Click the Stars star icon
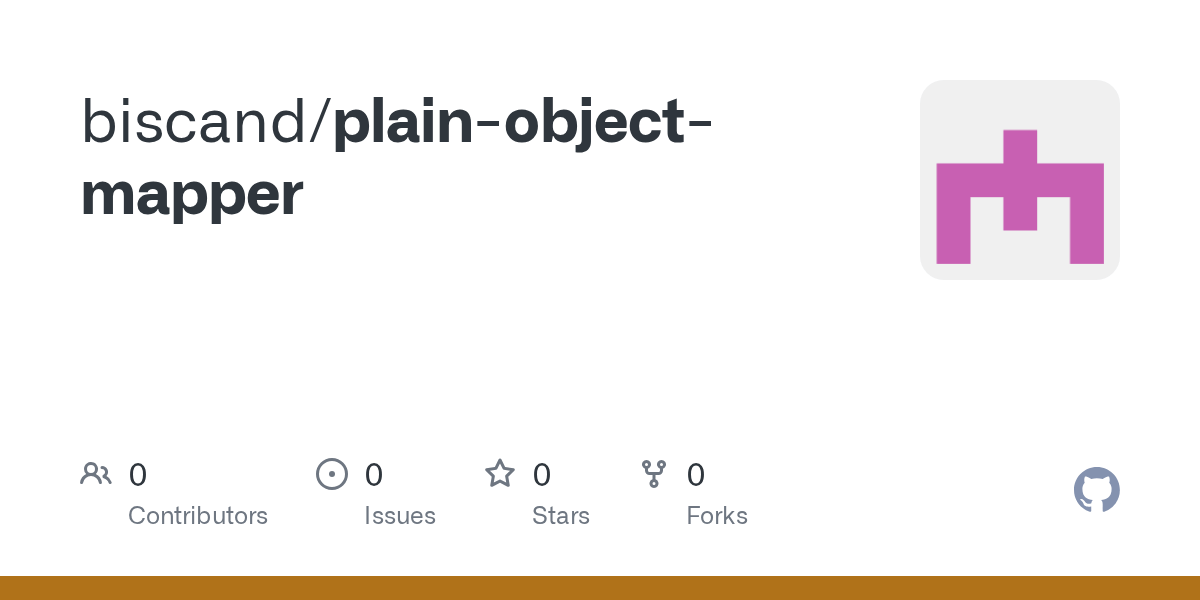1200x600 pixels. [x=500, y=473]
